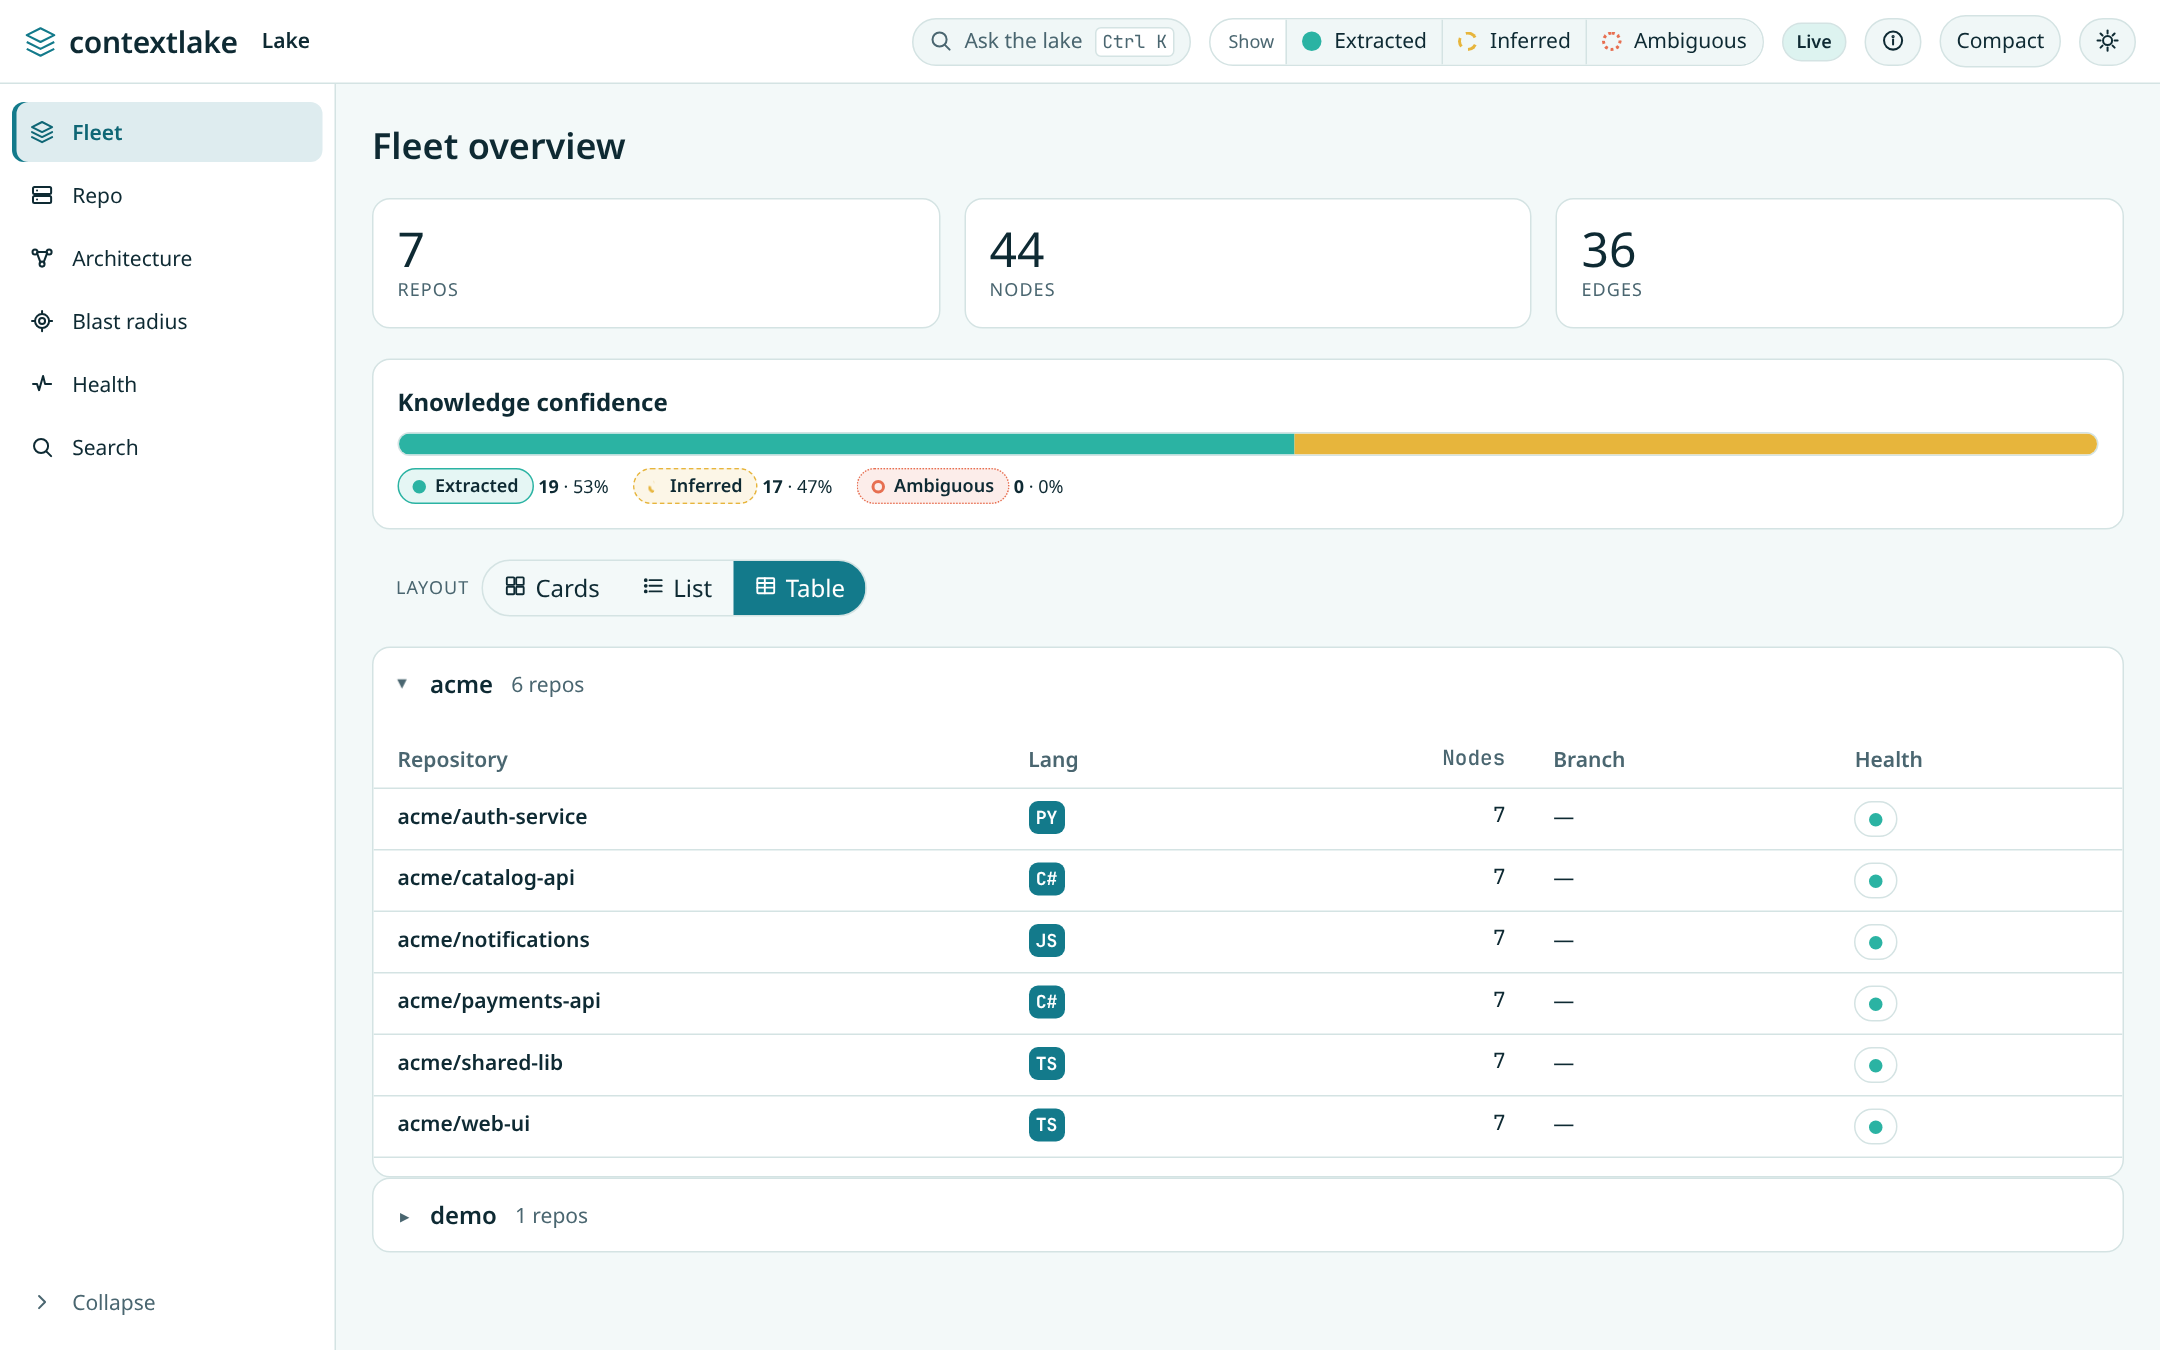Sort by Lang column header

1053,759
